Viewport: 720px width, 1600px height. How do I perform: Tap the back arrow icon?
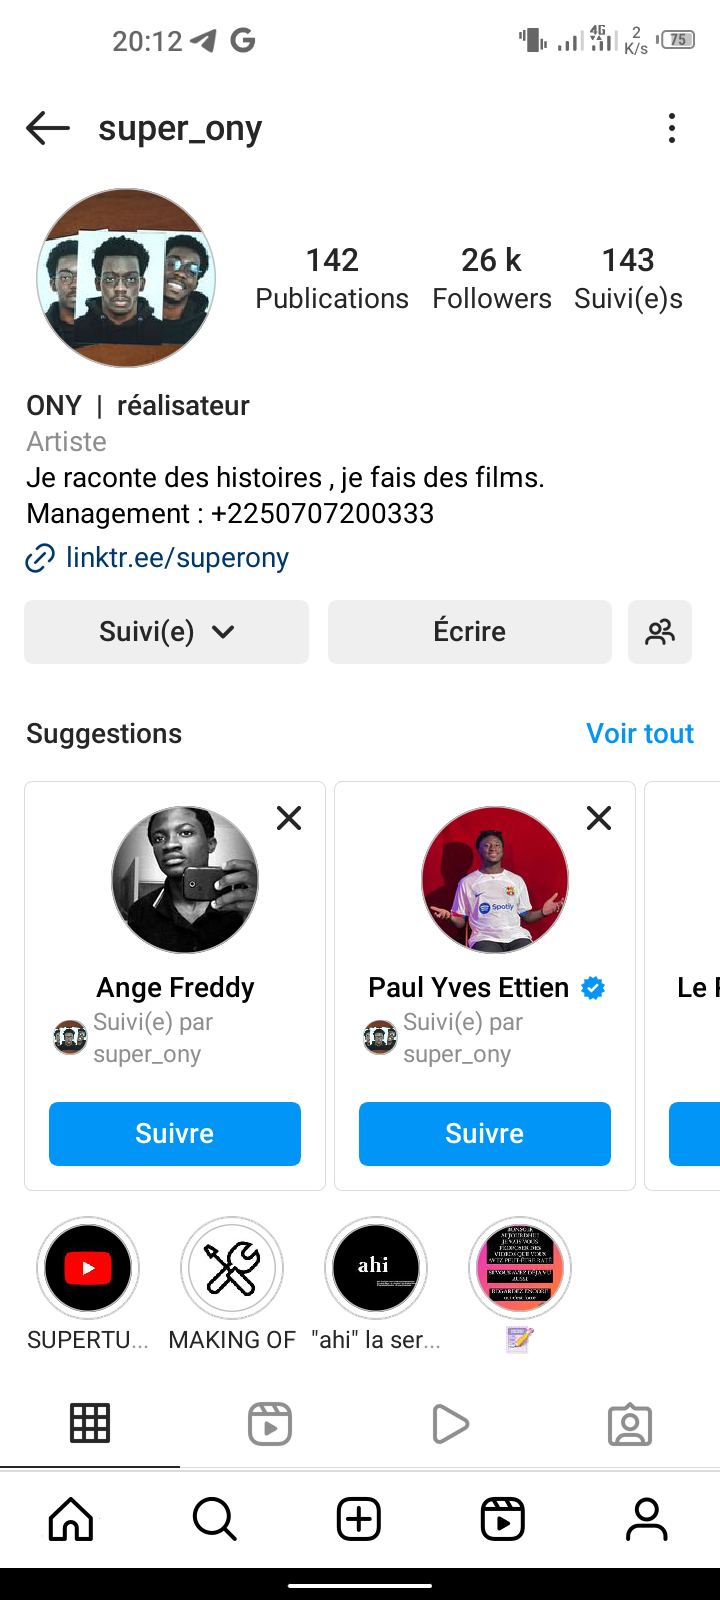point(48,128)
